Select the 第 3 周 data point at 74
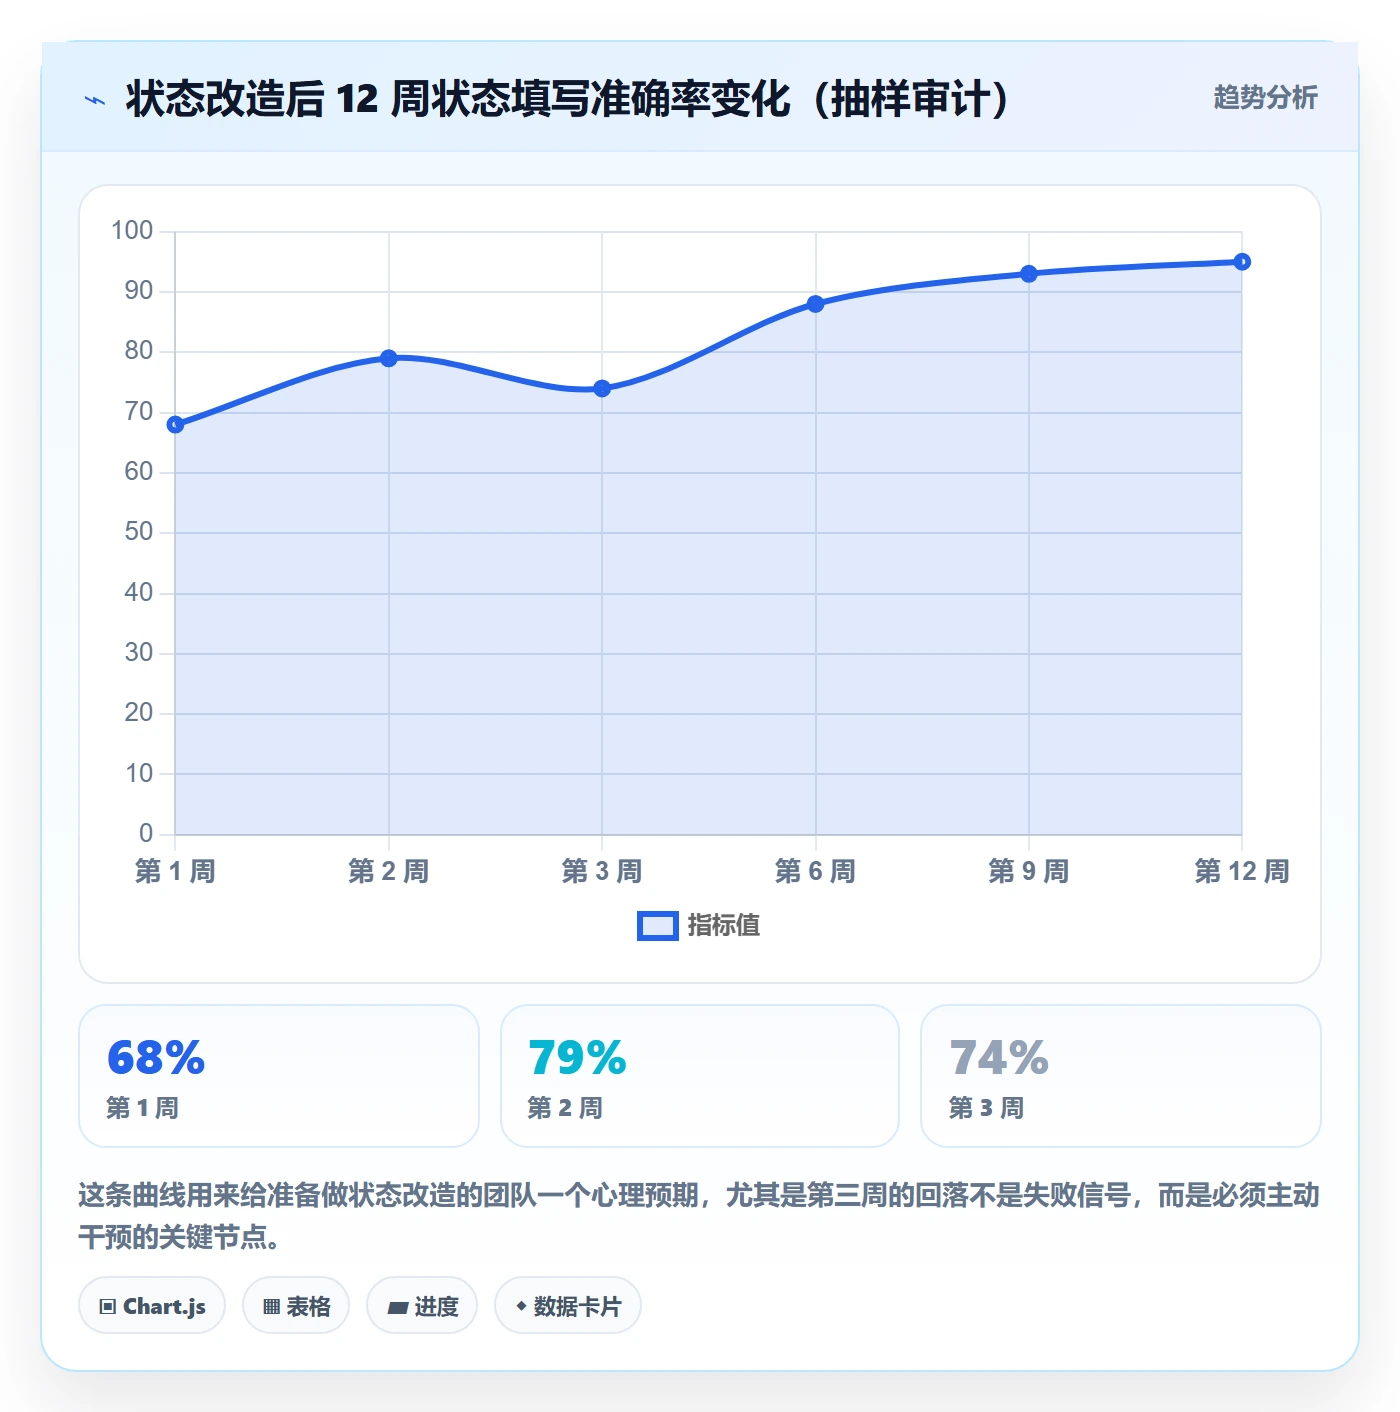The width and height of the screenshot is (1400, 1412). pos(602,388)
